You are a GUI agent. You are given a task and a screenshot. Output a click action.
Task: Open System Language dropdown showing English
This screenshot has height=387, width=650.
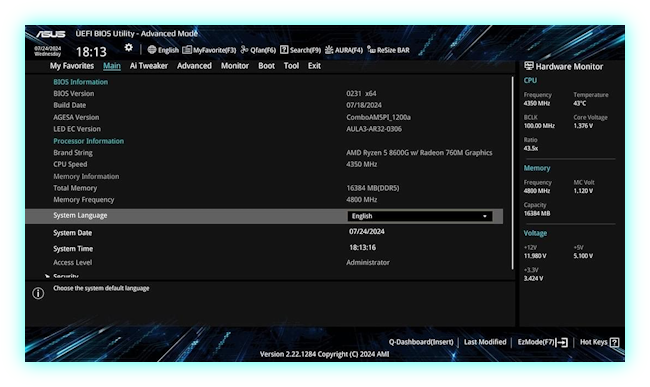(x=420, y=216)
